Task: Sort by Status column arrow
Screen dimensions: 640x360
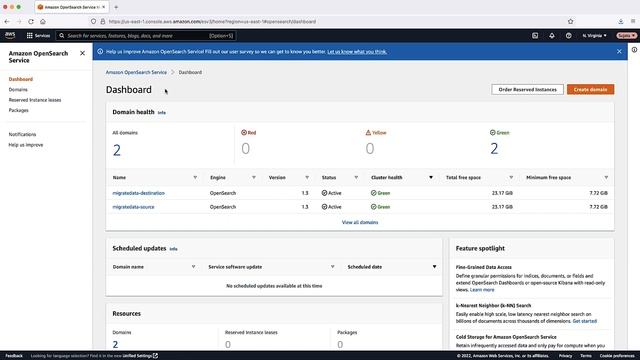Action: tap(356, 178)
